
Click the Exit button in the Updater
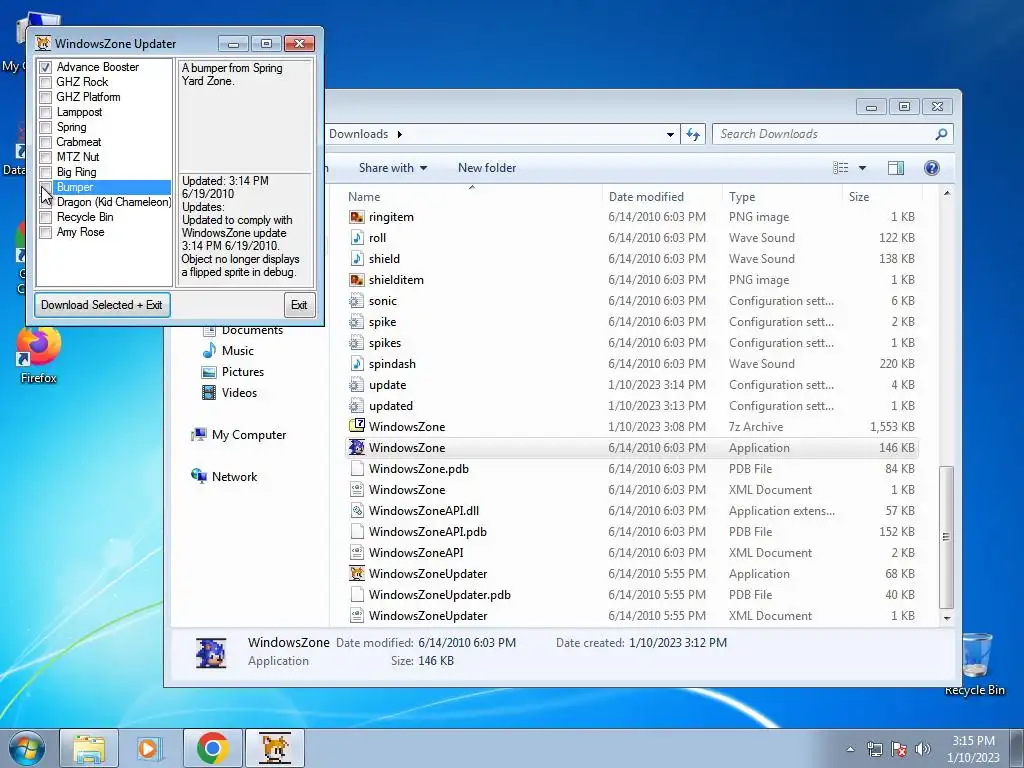pyautogui.click(x=299, y=305)
